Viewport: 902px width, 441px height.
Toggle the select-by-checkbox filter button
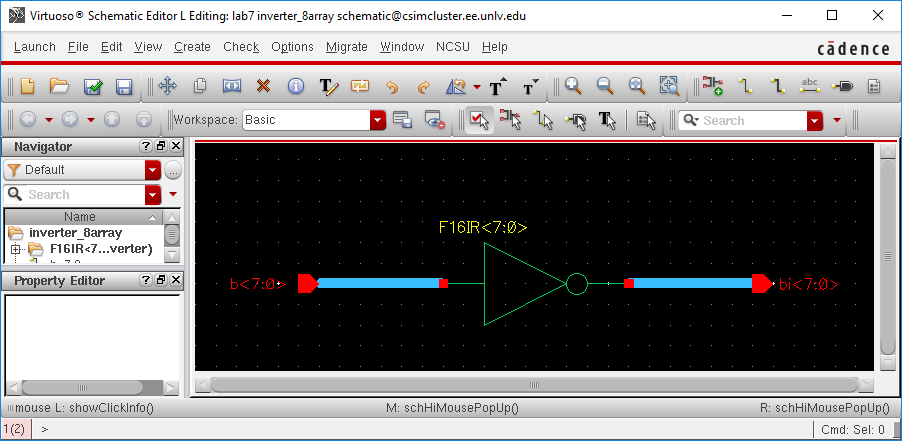478,120
